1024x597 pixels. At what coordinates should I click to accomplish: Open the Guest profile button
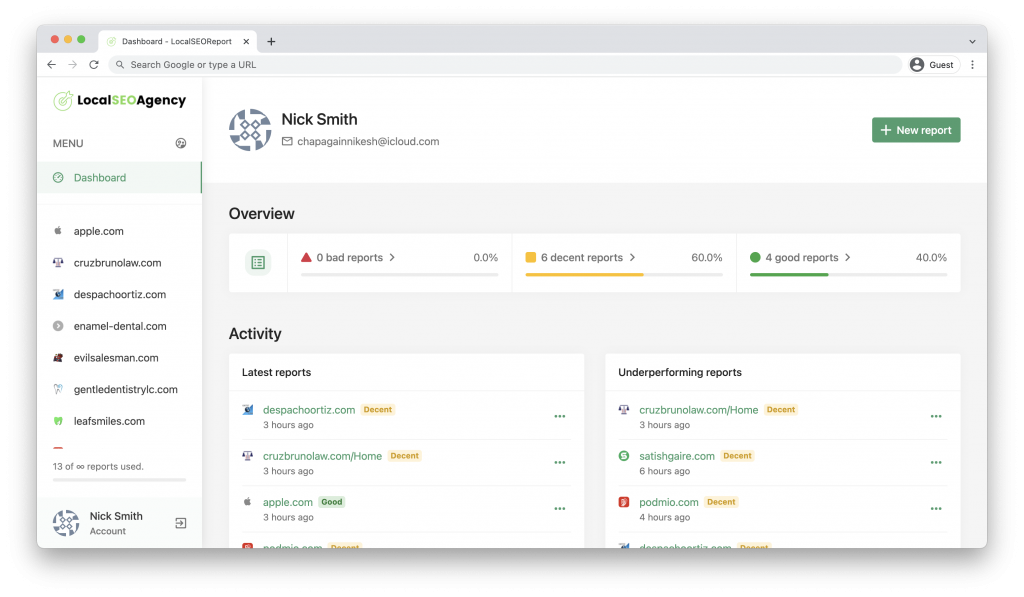click(933, 65)
